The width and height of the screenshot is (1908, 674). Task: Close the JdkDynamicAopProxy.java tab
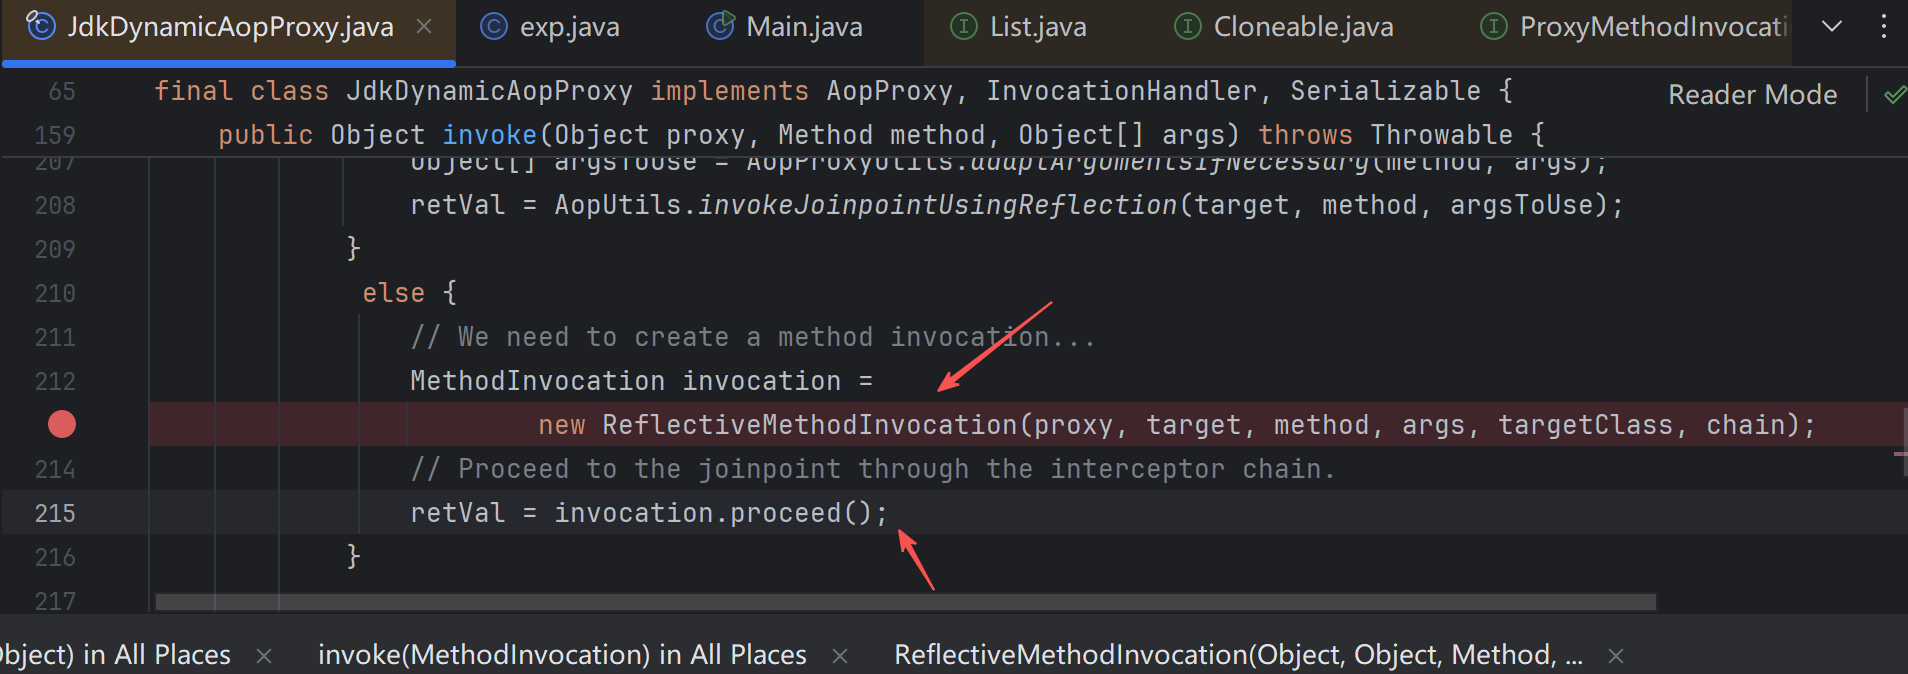point(424,27)
